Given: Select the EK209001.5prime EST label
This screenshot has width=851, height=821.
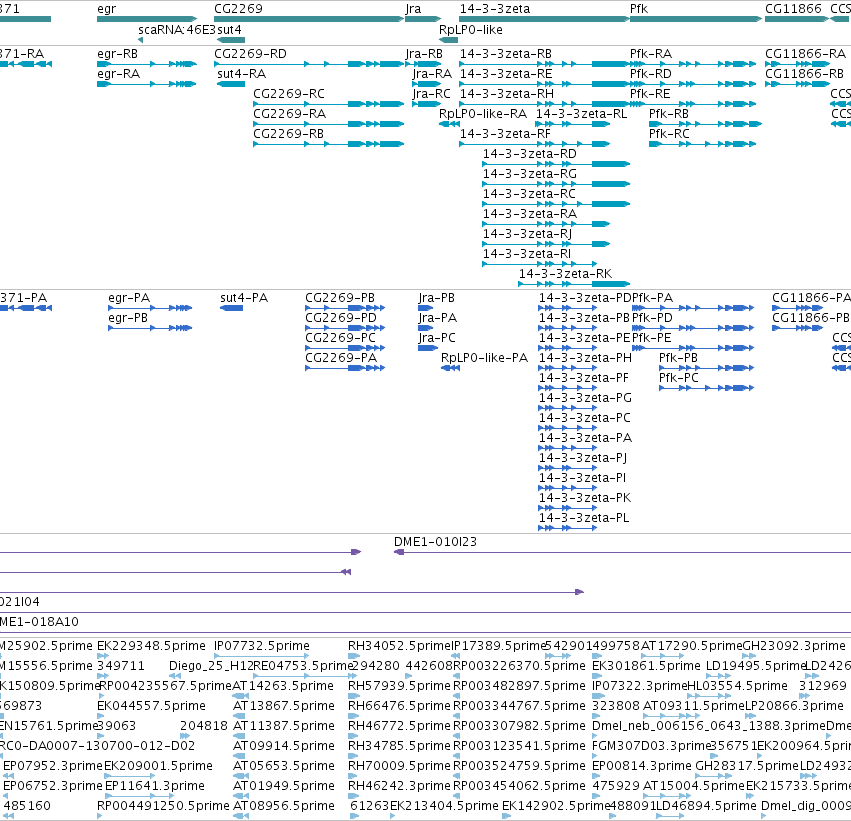Looking at the screenshot, I should coord(158,766).
